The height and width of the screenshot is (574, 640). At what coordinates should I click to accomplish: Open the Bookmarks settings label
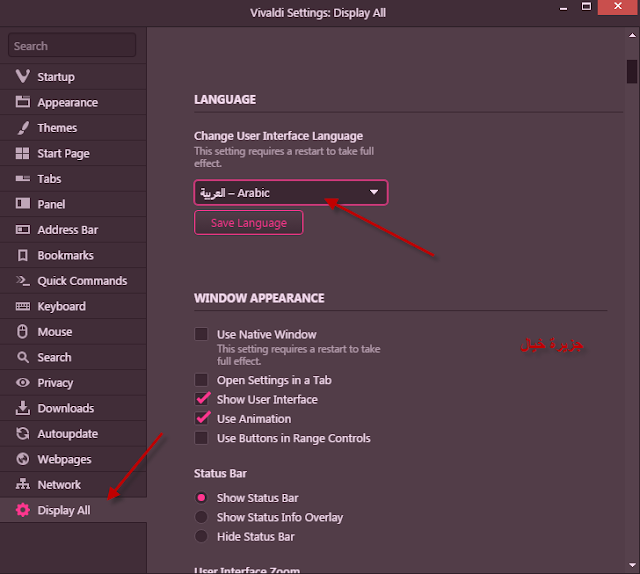[65, 256]
